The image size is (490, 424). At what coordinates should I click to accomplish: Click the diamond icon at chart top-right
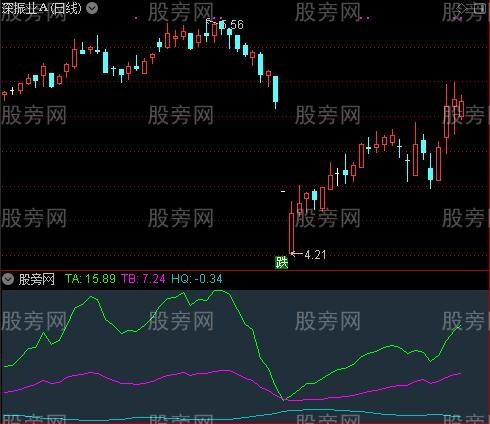click(x=463, y=9)
